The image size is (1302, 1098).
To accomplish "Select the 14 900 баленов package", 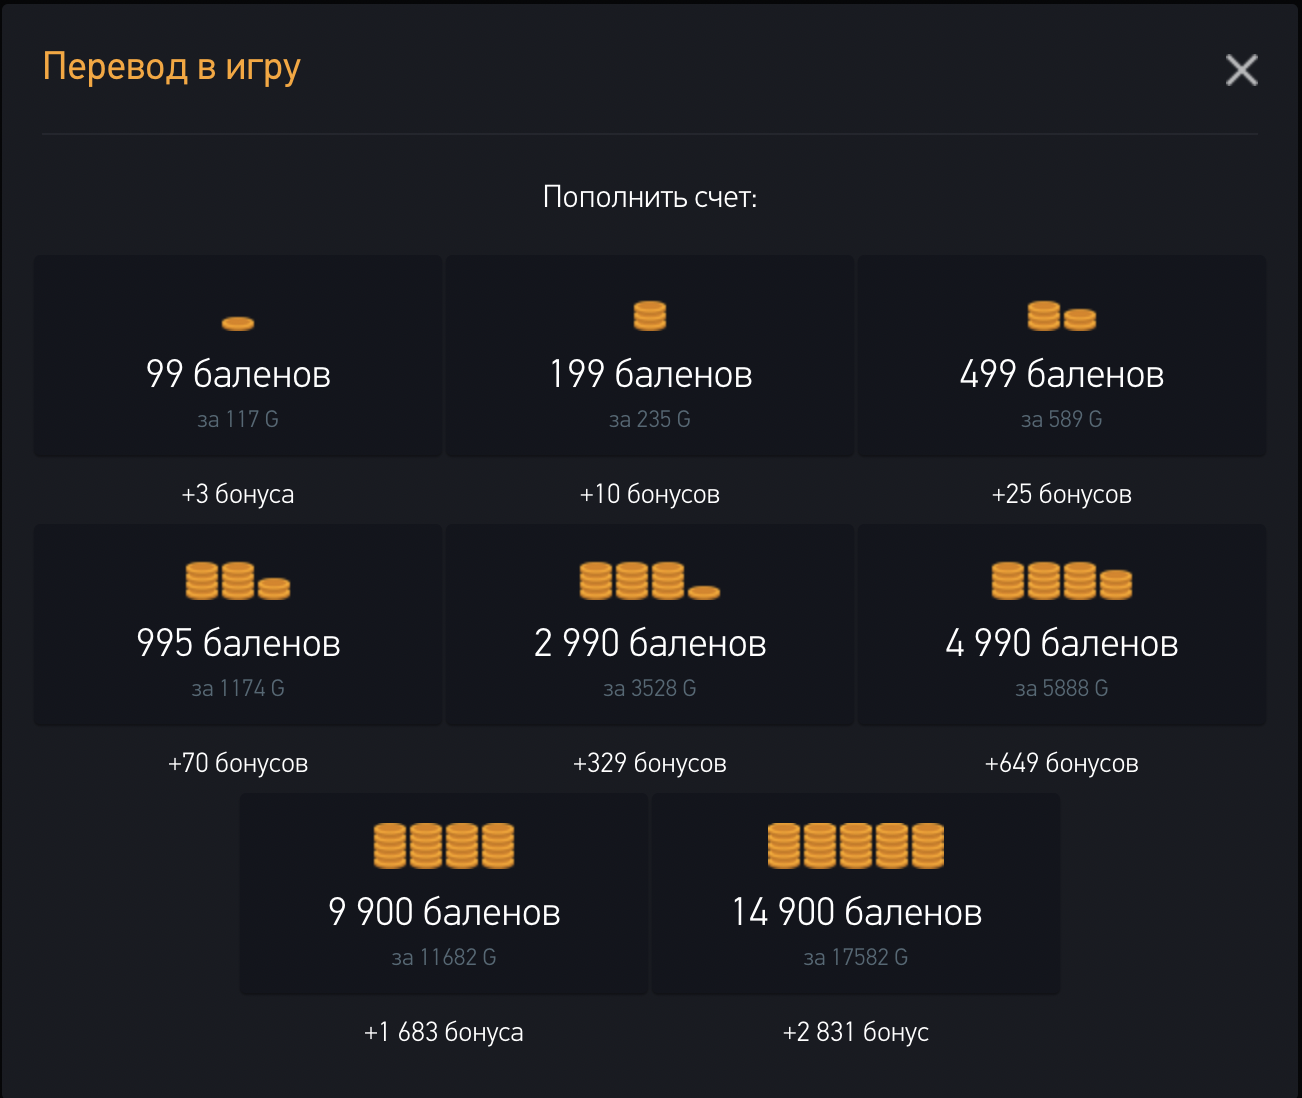I will tap(856, 912).
